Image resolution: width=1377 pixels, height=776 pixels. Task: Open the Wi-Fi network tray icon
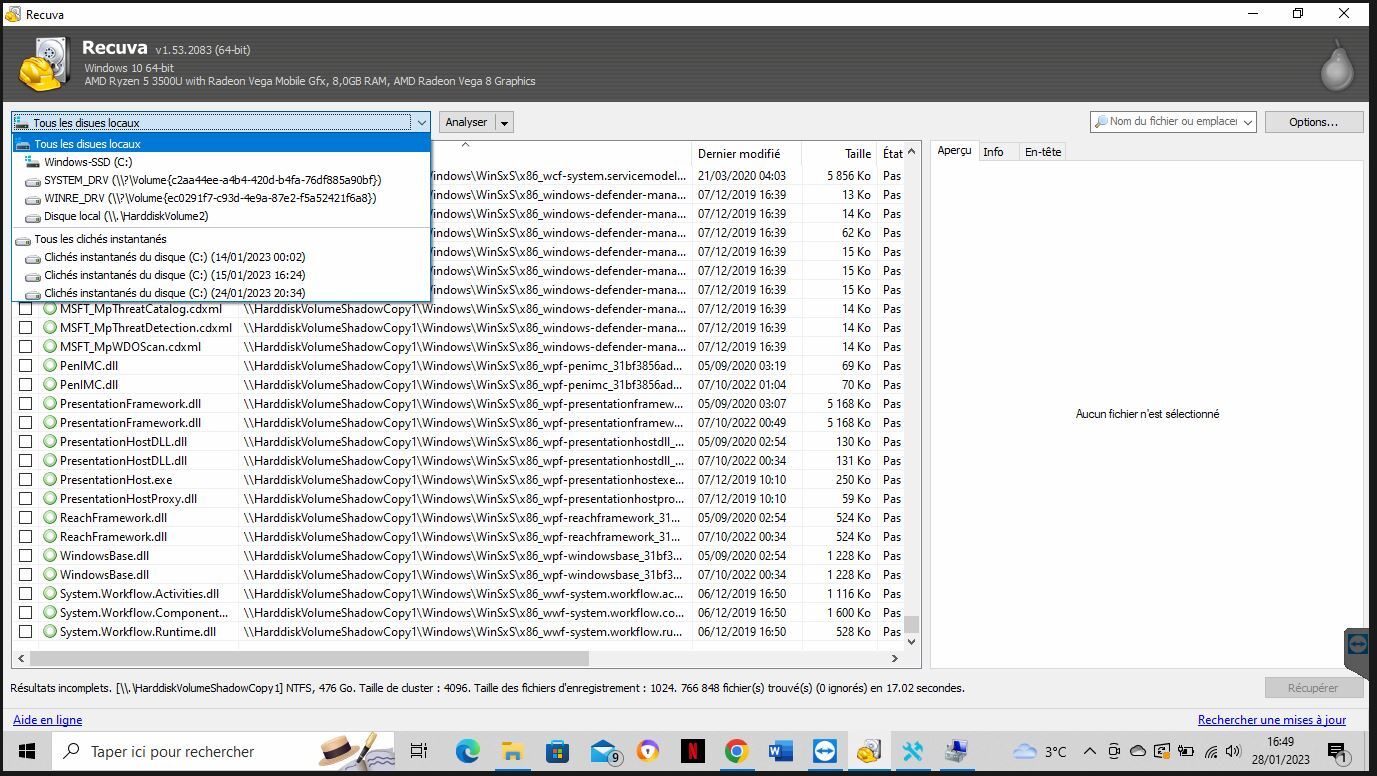pos(1210,751)
